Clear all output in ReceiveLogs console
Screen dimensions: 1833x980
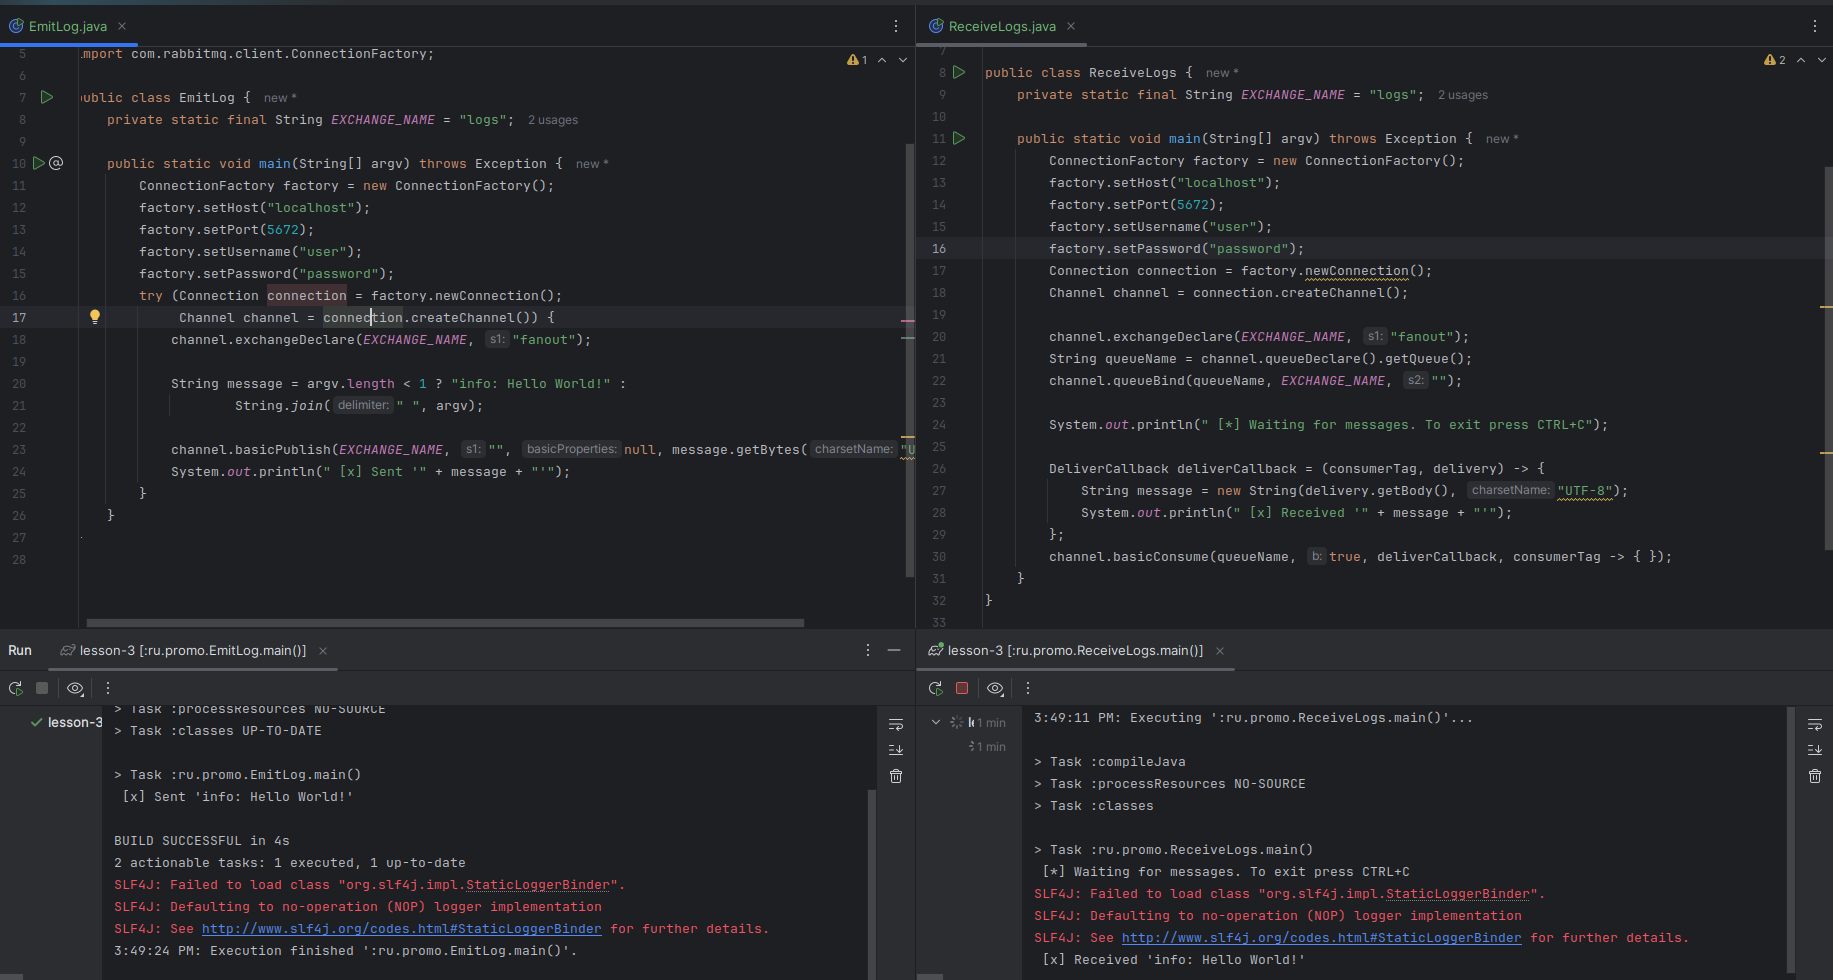[x=1815, y=776]
